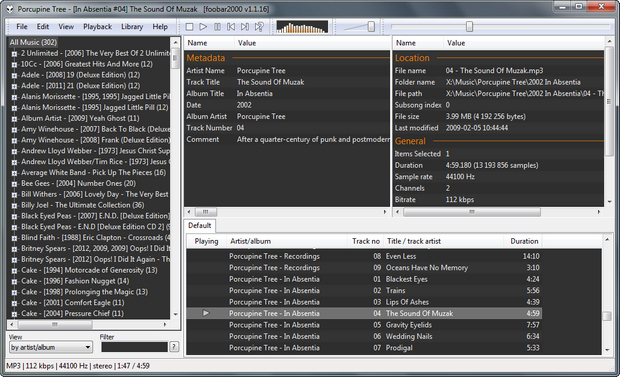Select the All Music (302) root node

point(33,42)
